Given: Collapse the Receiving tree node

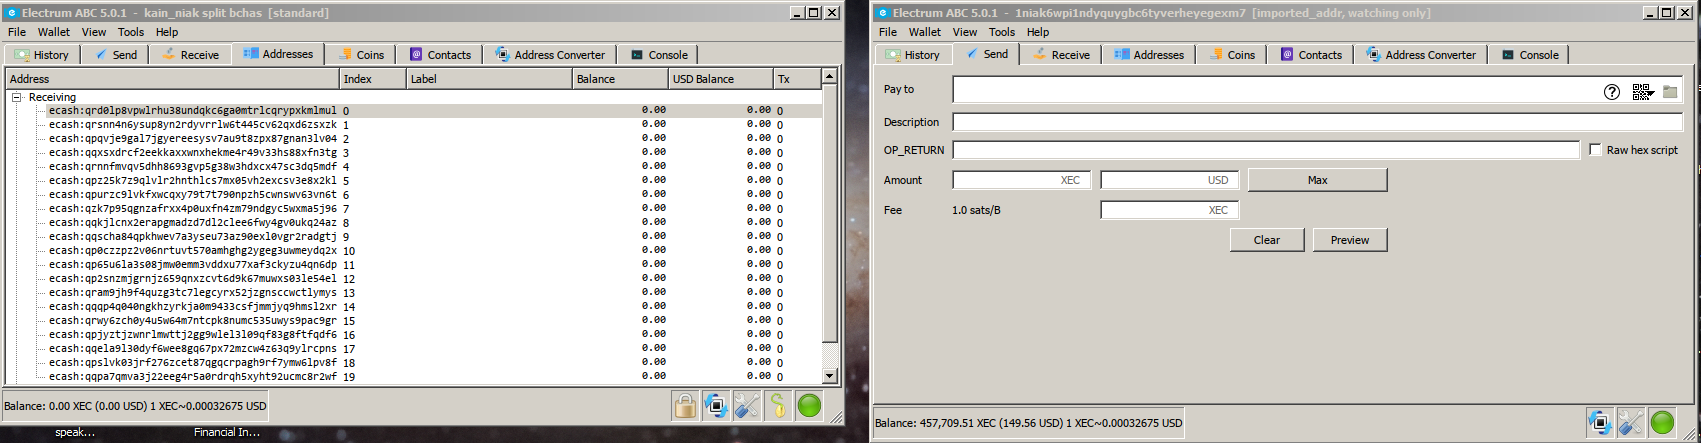Looking at the screenshot, I should tap(17, 97).
